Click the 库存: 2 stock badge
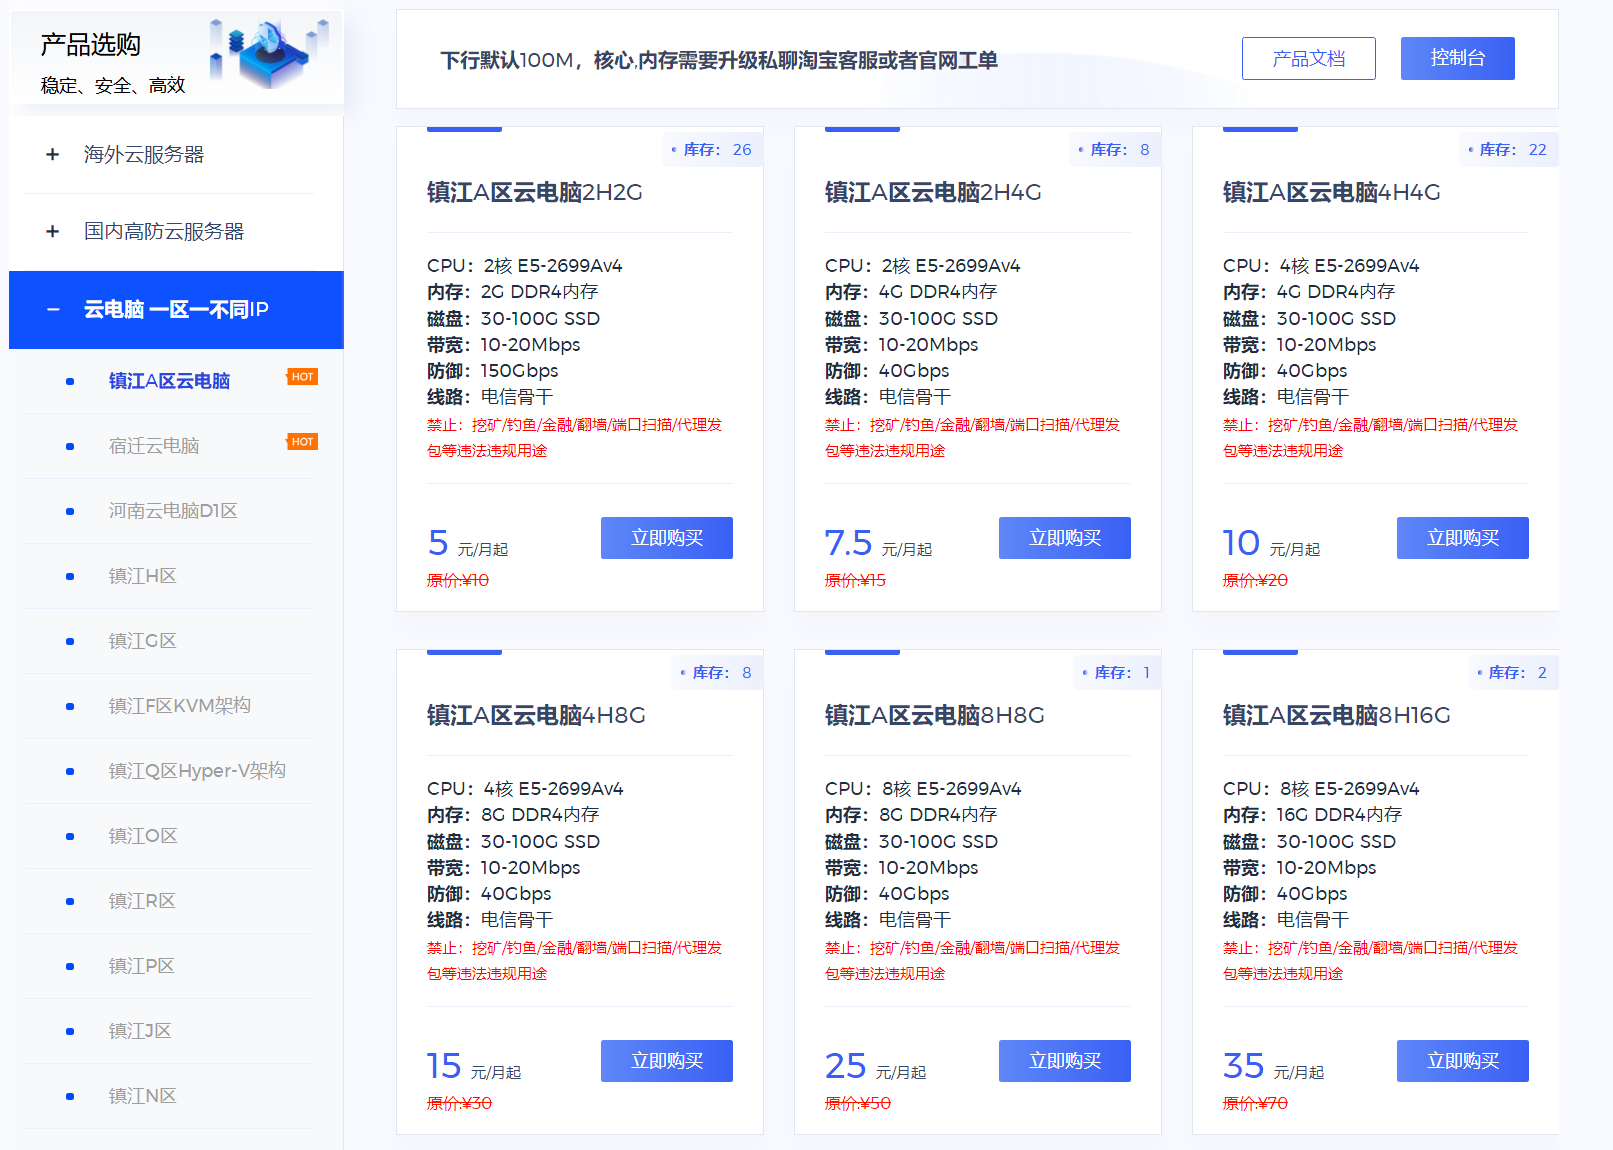1613x1150 pixels. coord(1514,673)
